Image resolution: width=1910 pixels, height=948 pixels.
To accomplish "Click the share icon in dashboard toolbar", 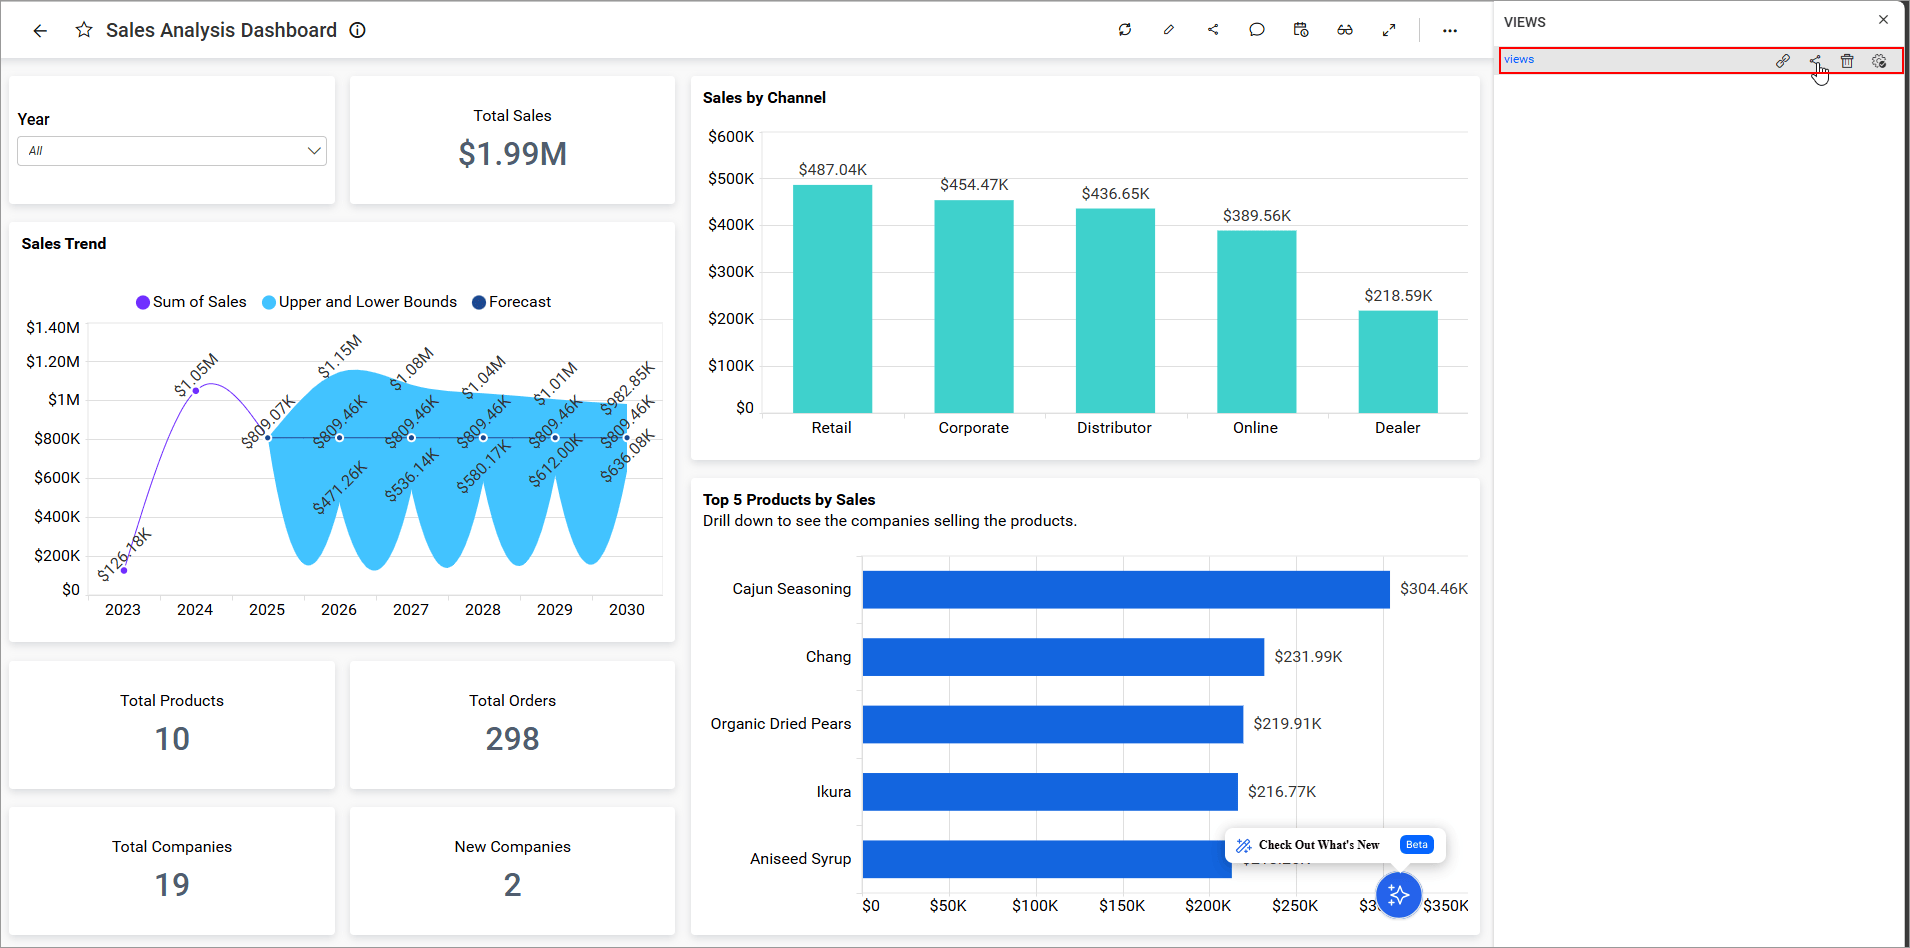I will click(x=1213, y=30).
